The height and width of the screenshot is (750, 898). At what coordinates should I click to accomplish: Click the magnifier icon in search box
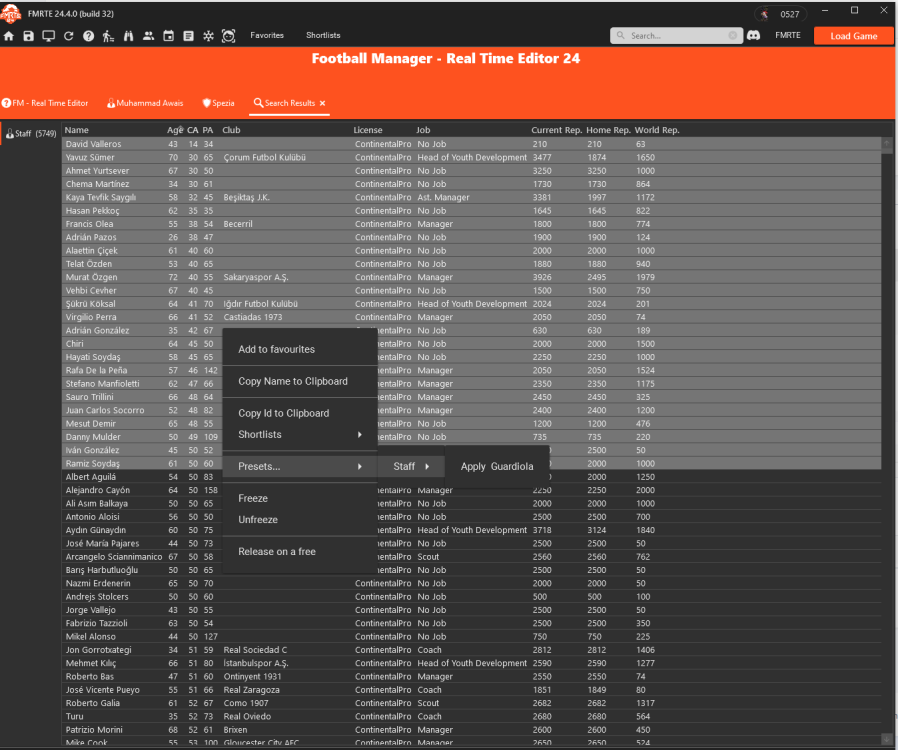(x=620, y=35)
